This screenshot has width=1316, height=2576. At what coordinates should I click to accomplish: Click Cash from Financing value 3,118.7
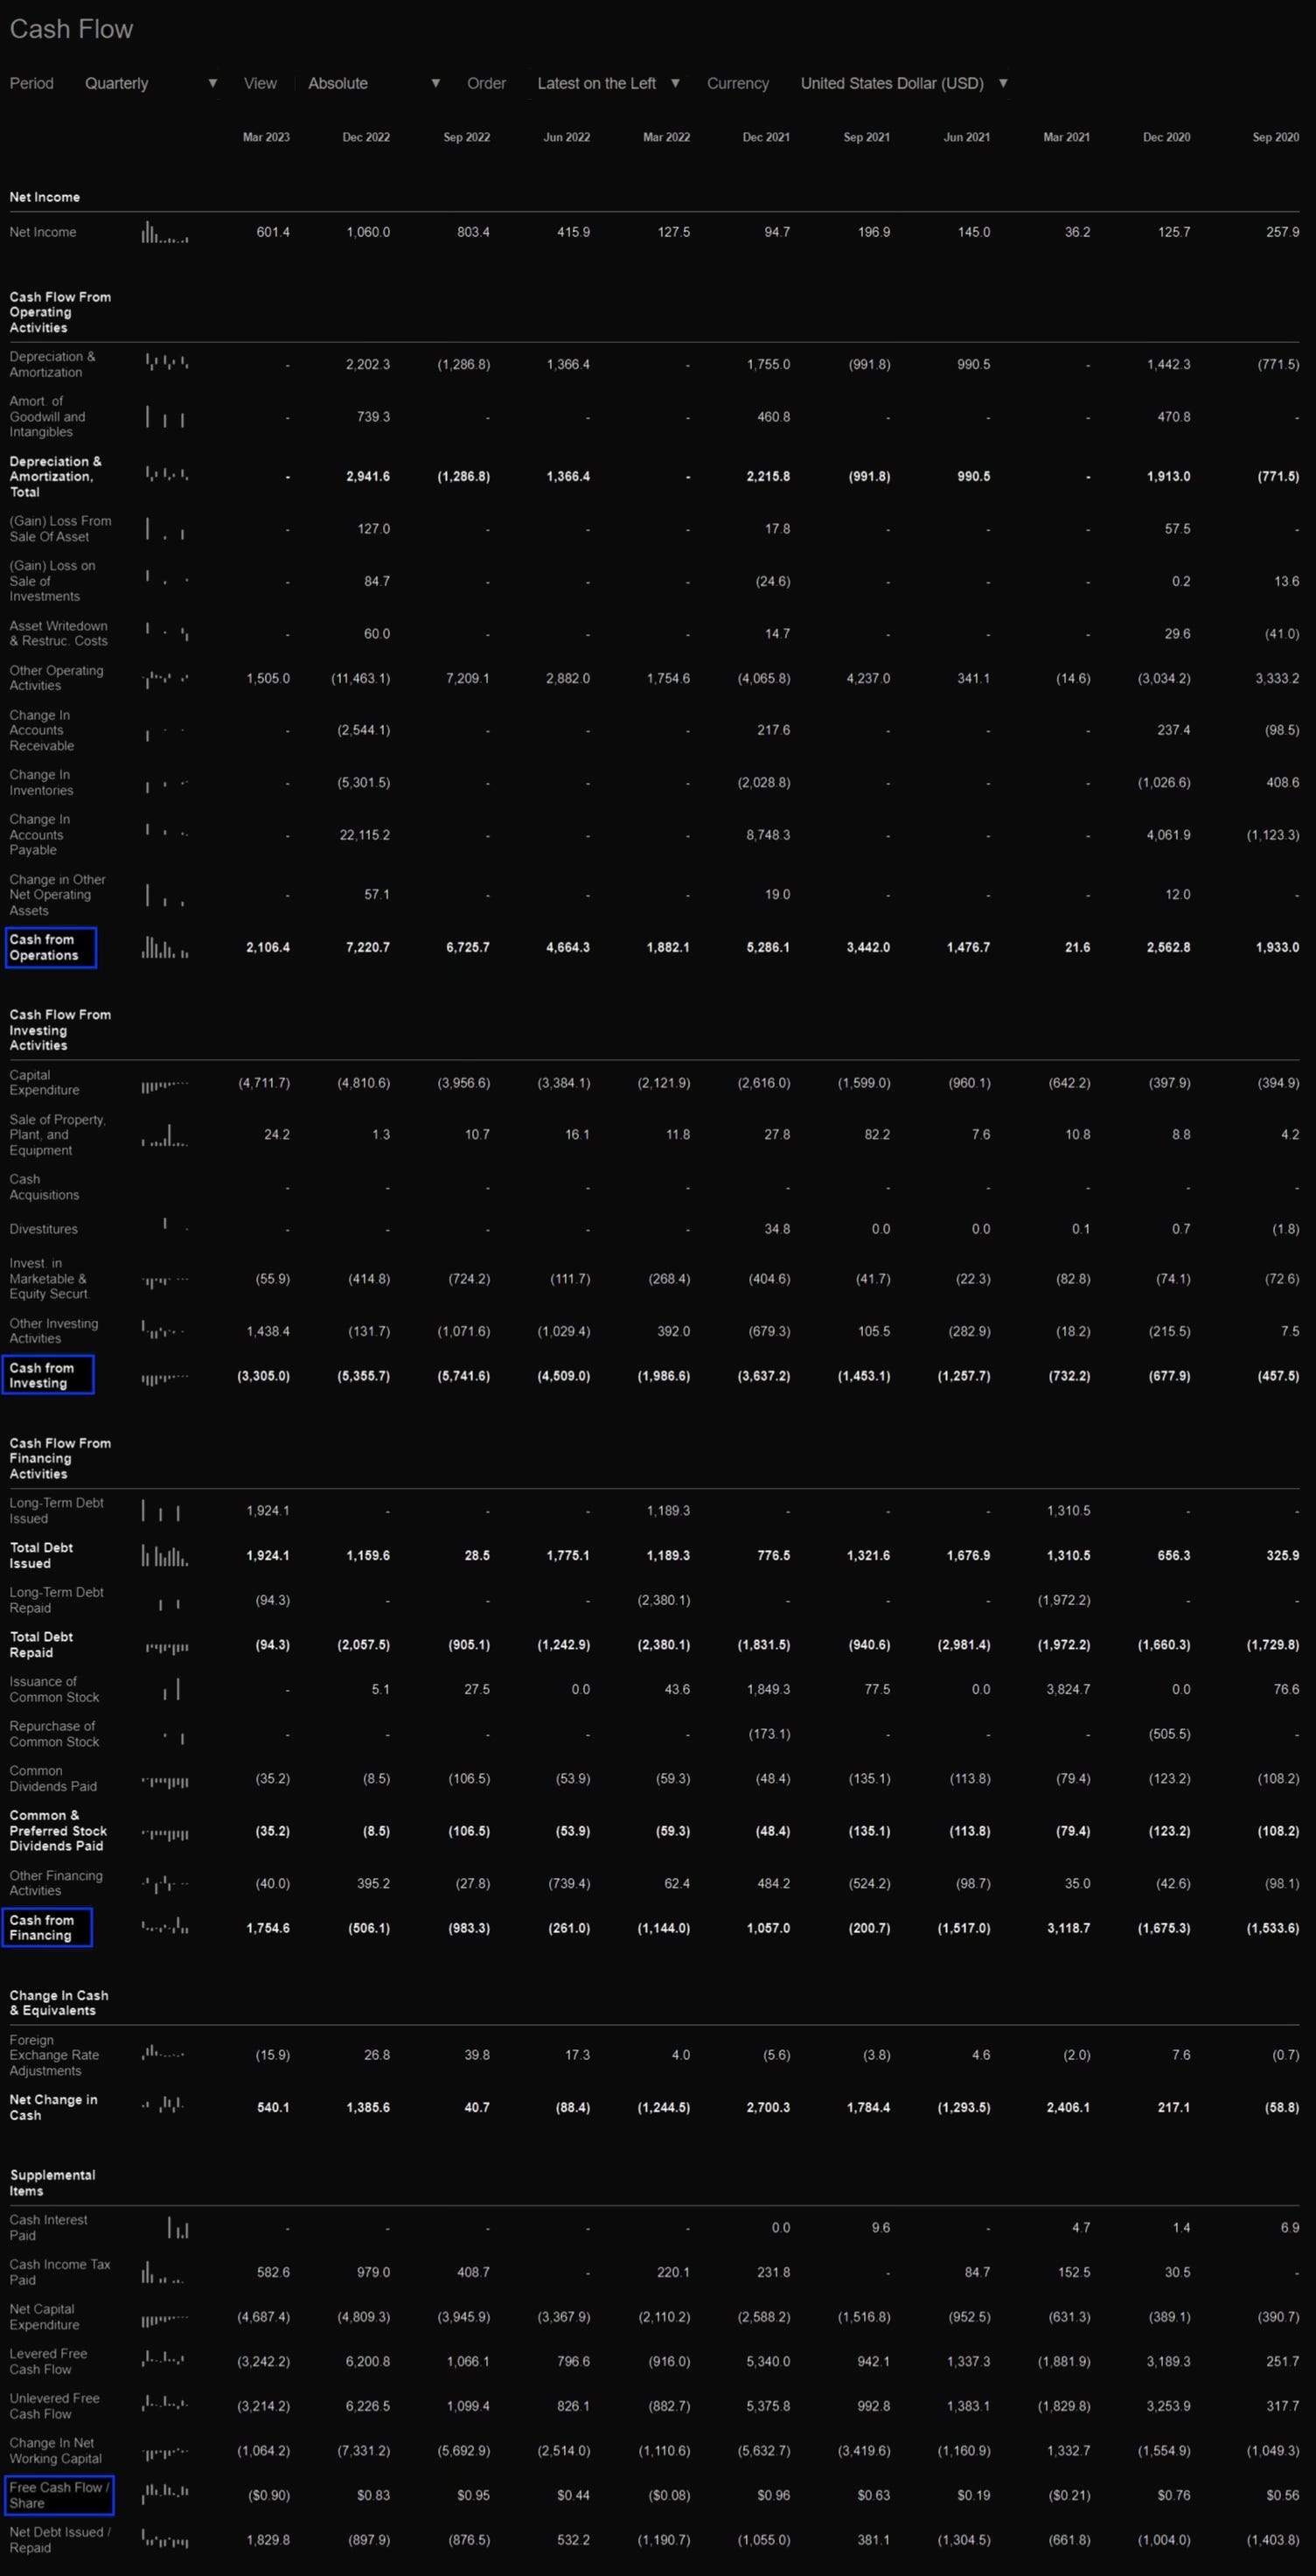click(x=1069, y=1927)
